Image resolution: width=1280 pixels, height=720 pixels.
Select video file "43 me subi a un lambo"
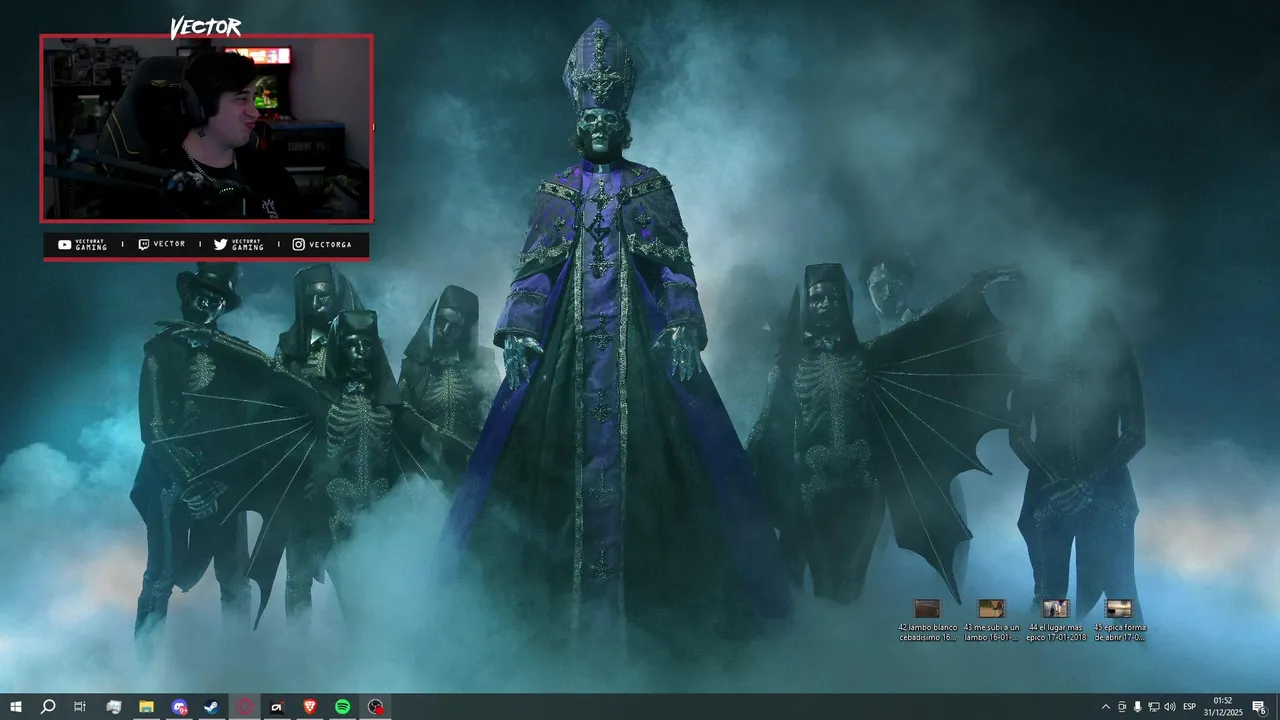point(991,621)
